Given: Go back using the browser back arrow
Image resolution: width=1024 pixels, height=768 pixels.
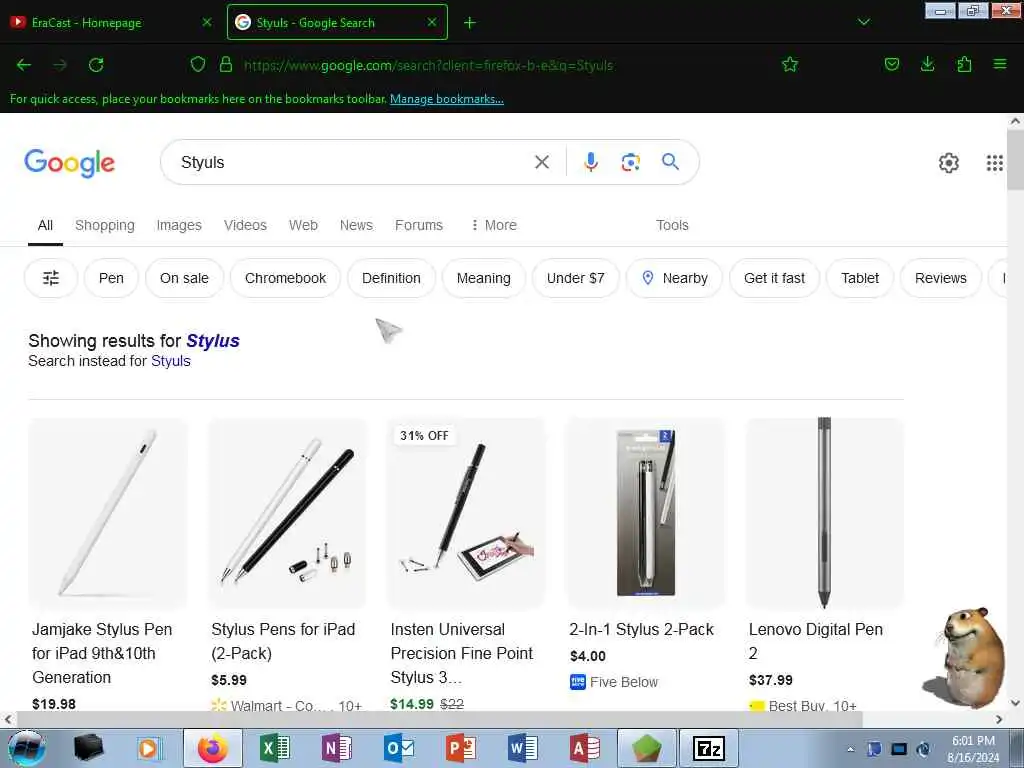Looking at the screenshot, I should click(x=24, y=65).
